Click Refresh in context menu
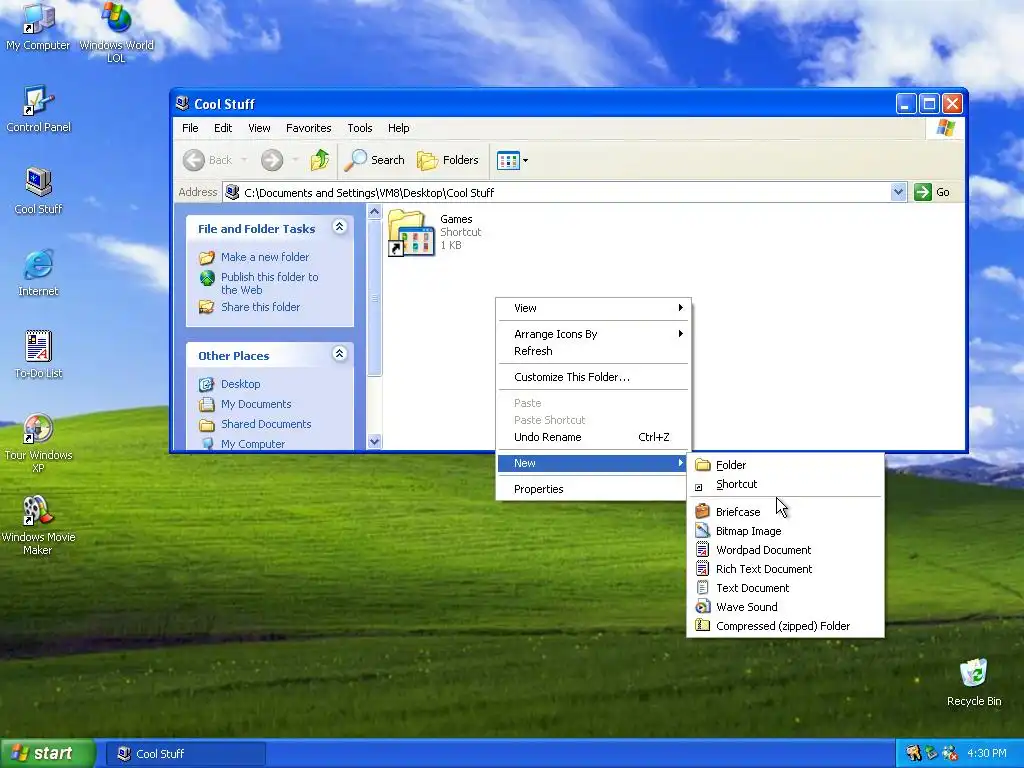 click(593, 351)
